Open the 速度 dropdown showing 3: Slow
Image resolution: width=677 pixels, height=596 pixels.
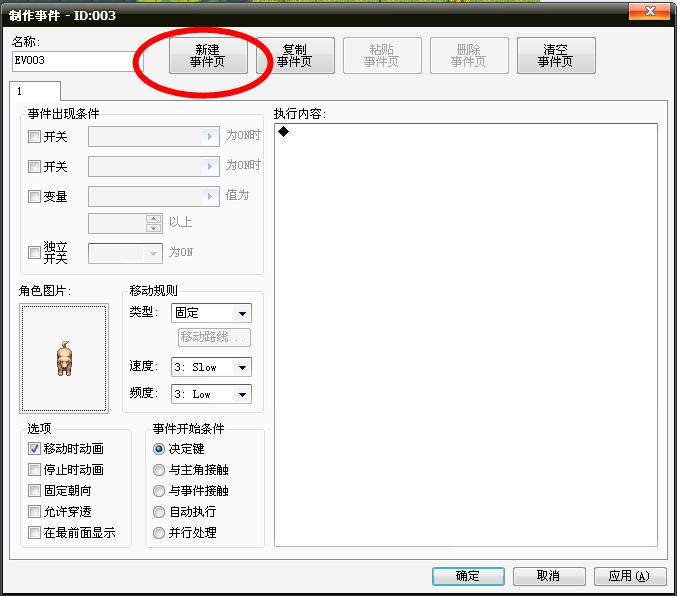click(x=211, y=367)
